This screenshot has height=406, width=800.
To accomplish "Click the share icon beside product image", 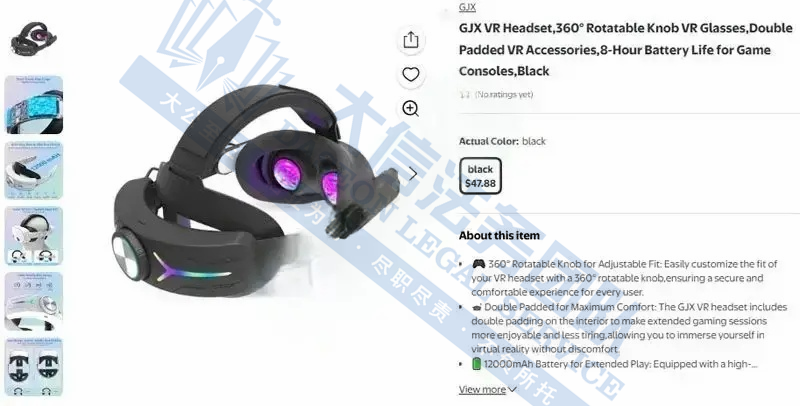I will point(411,40).
